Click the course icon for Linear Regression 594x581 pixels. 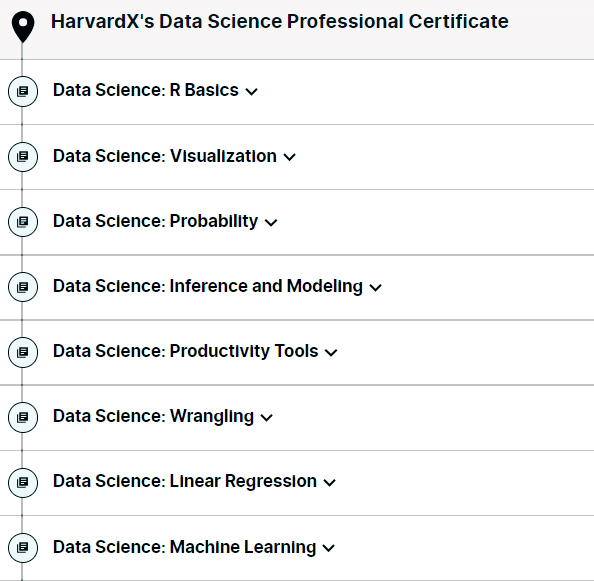click(23, 482)
